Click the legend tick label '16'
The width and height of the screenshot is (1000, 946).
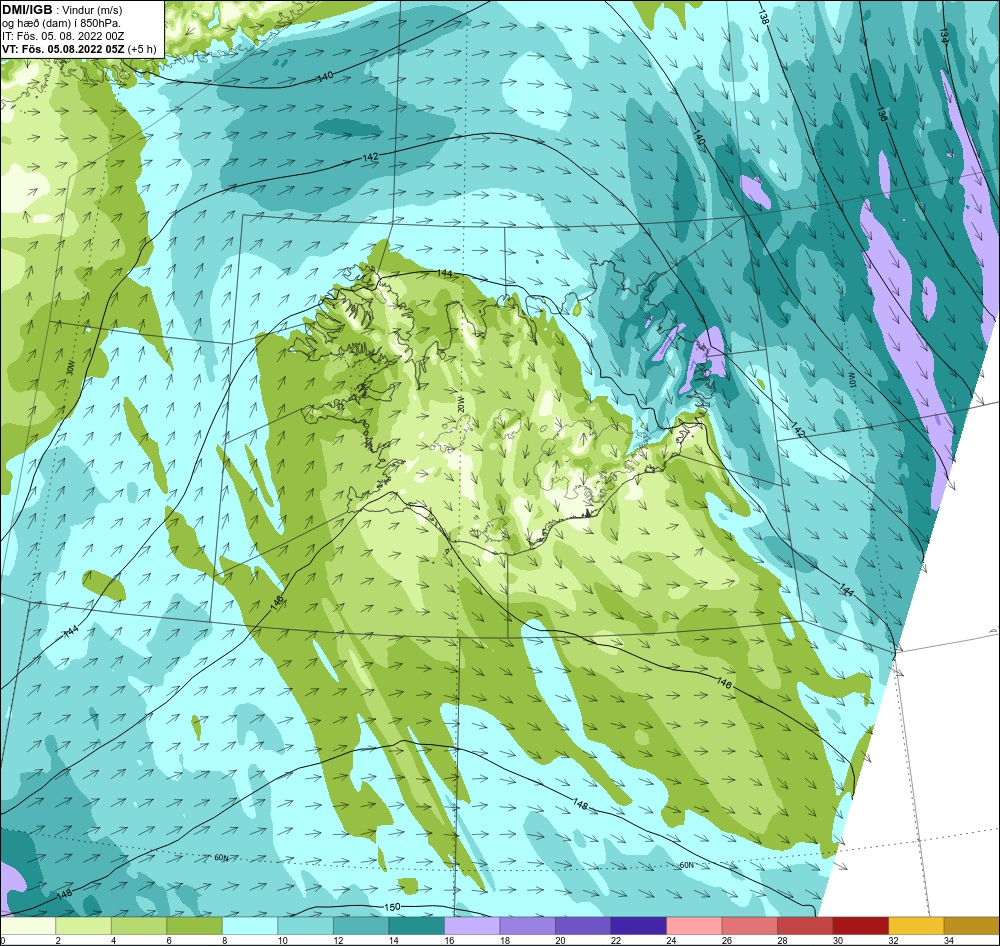[x=449, y=940]
